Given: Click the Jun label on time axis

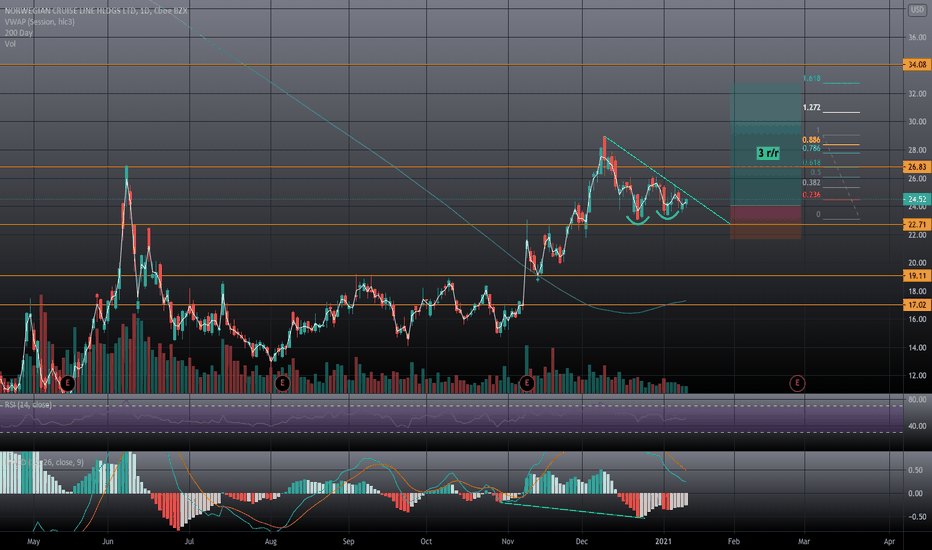Looking at the screenshot, I should [108, 542].
